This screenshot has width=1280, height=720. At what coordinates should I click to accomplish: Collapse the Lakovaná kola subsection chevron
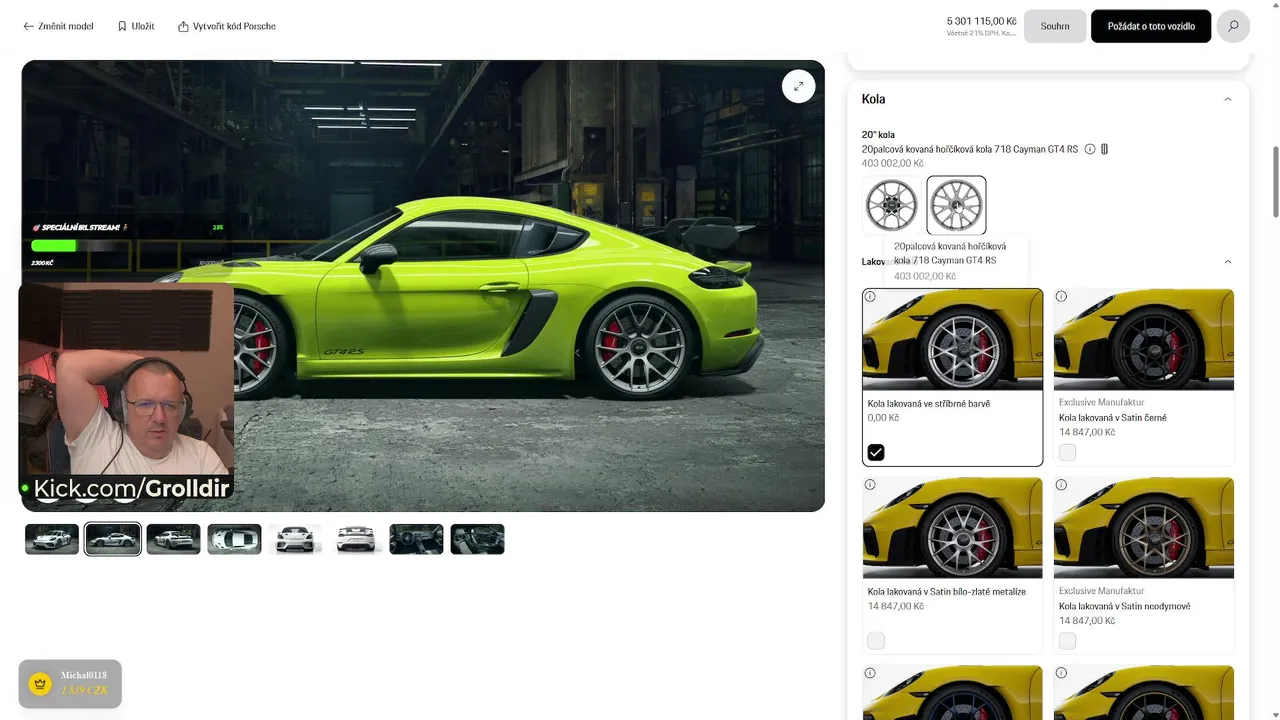pos(1228,262)
